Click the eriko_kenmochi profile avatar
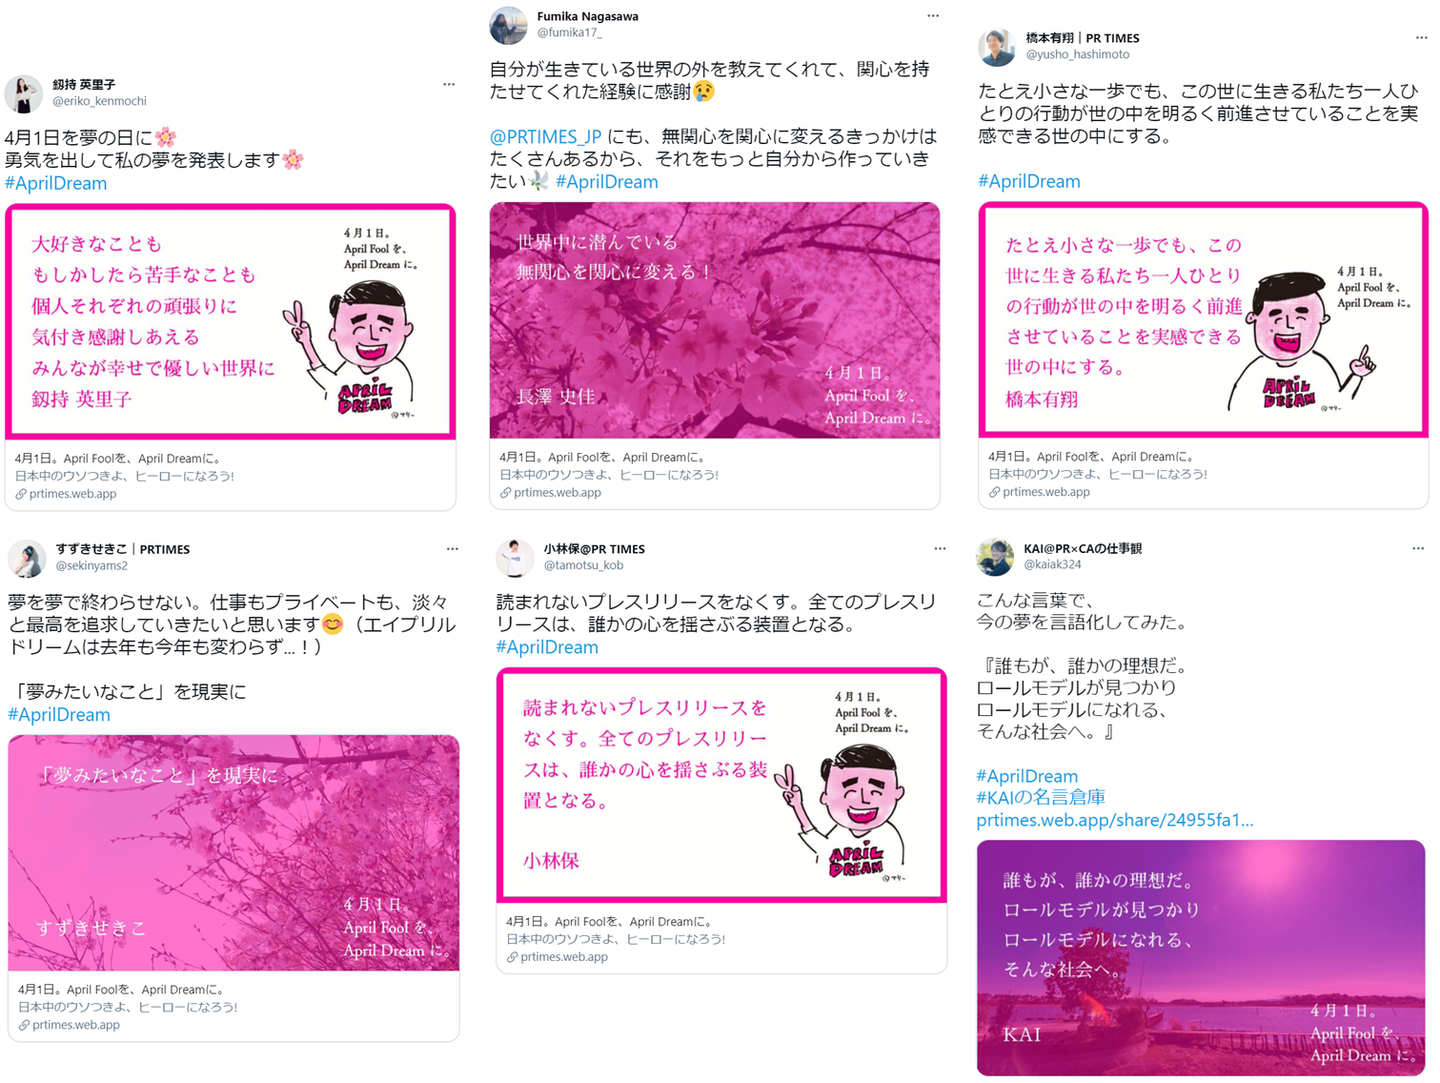 [24, 94]
